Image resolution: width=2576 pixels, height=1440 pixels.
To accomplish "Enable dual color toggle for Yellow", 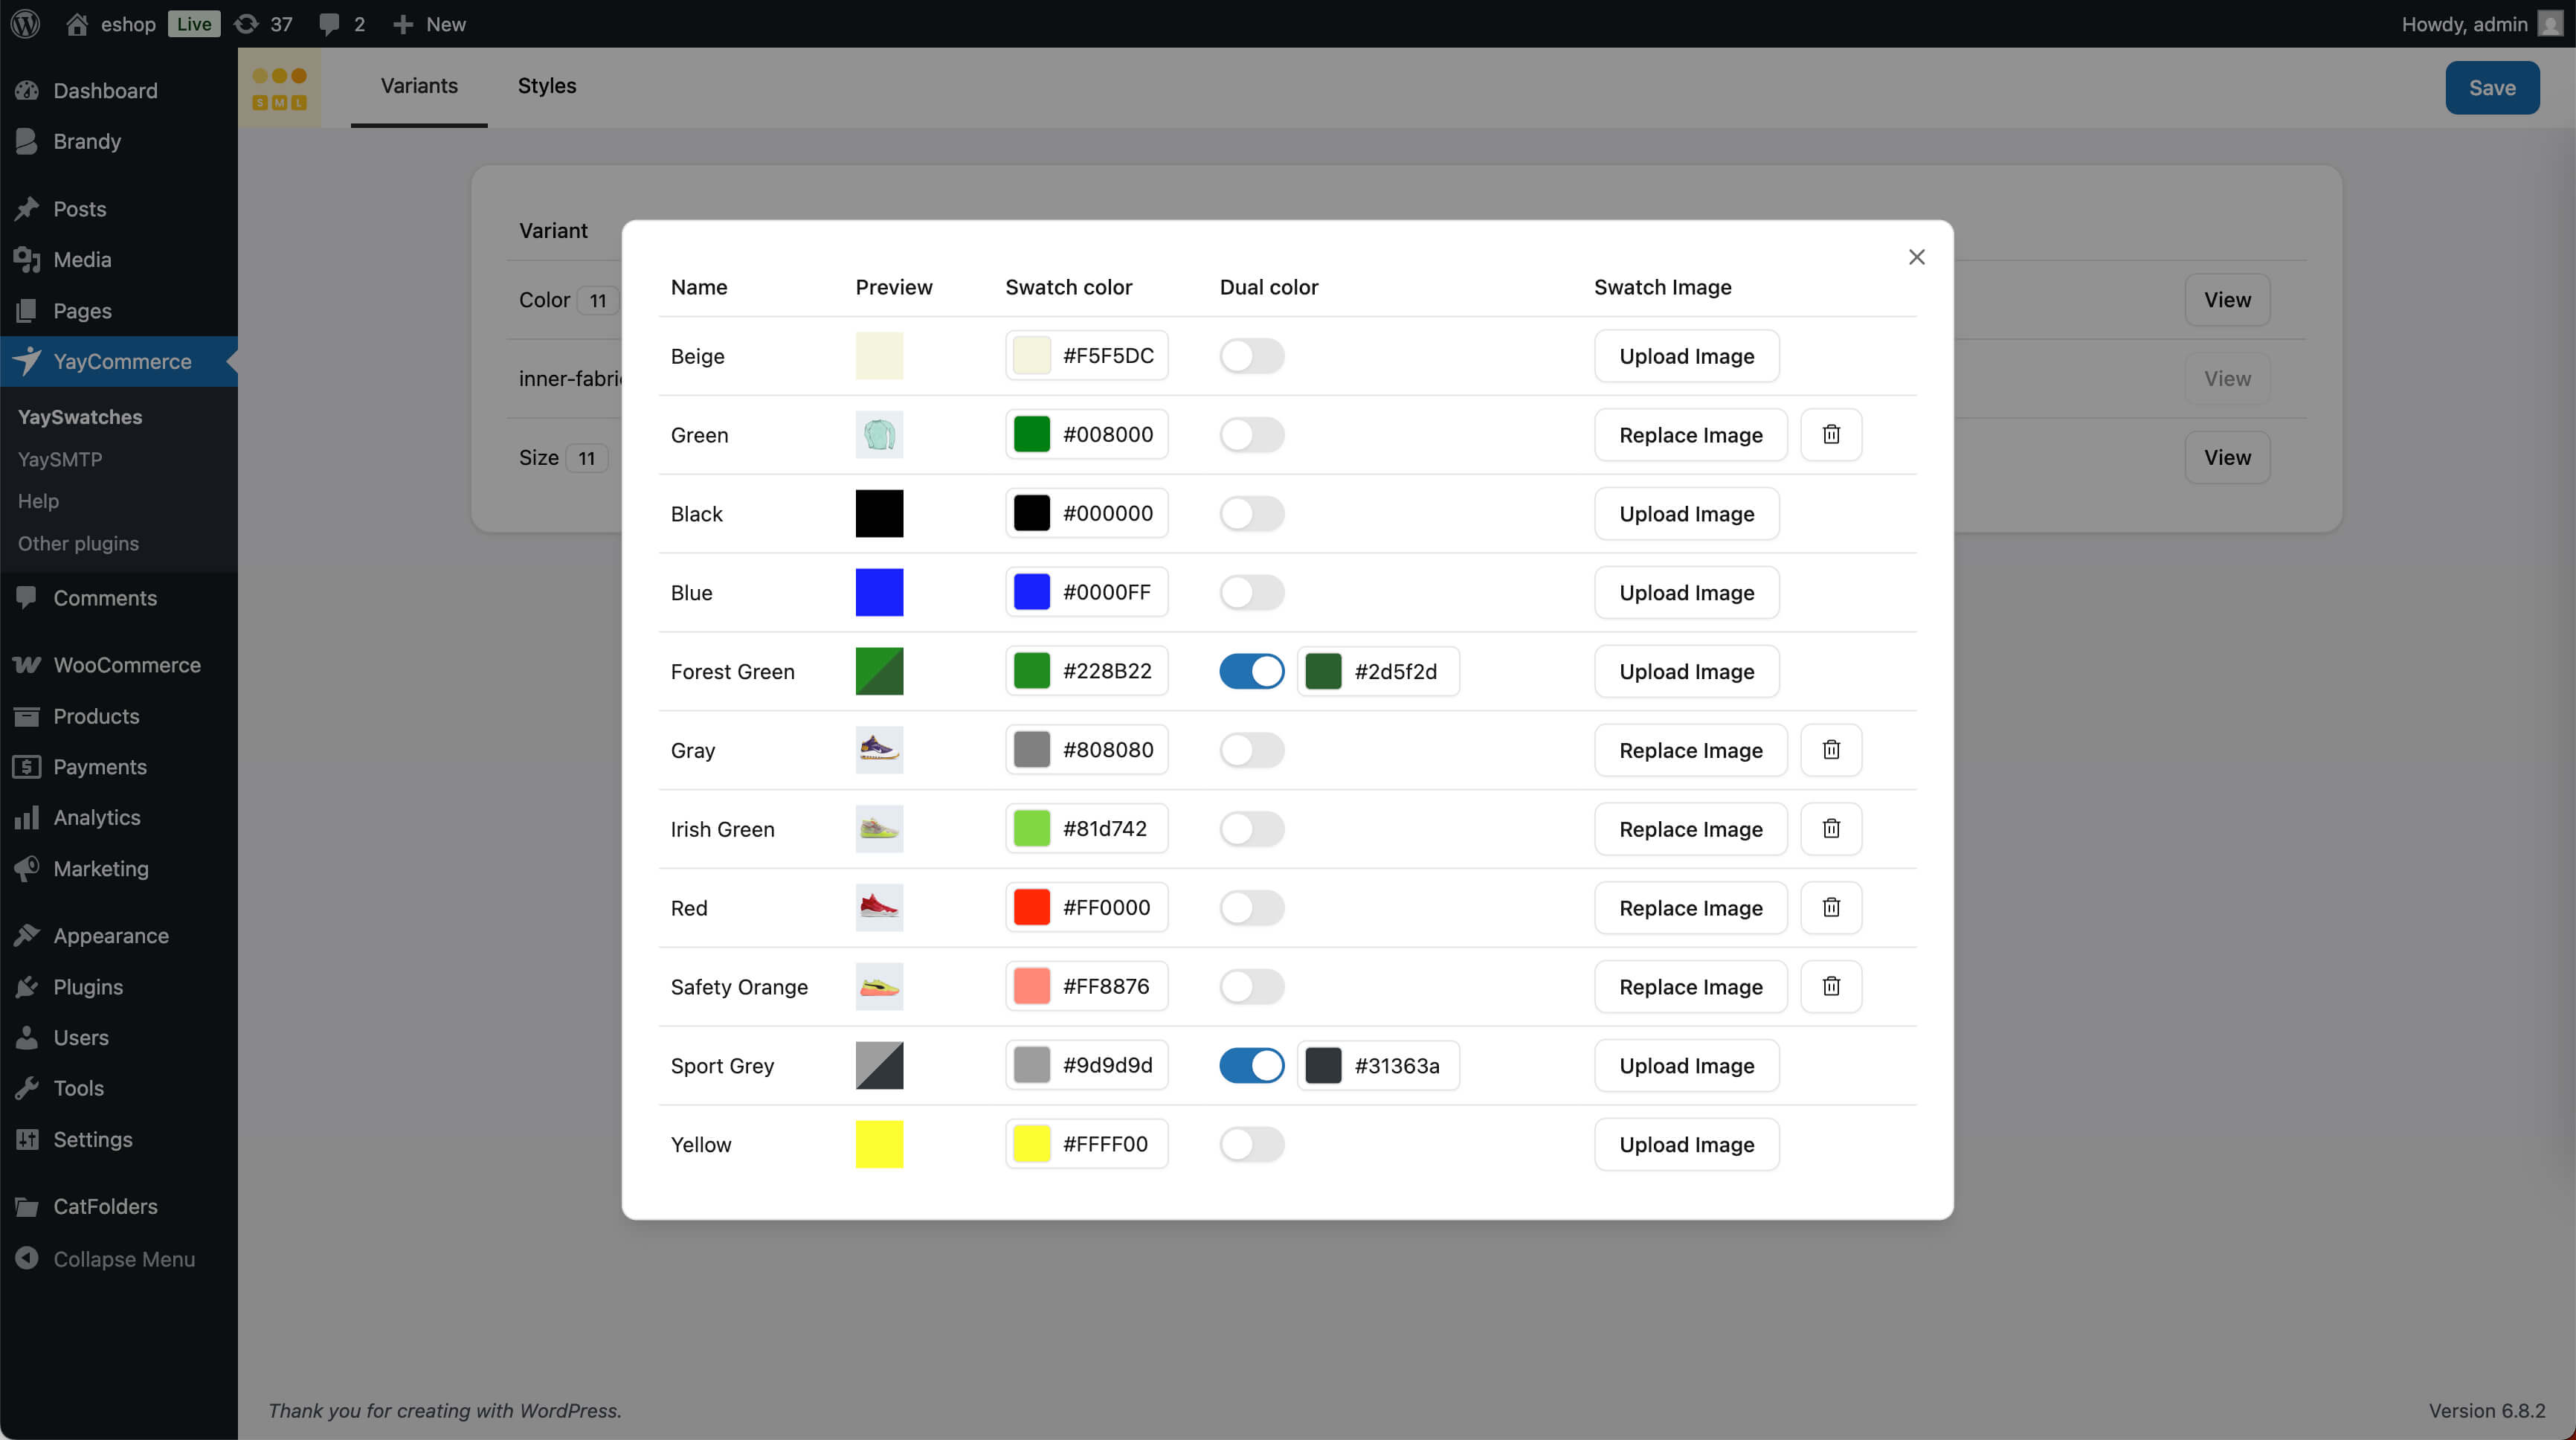I will coord(1251,1144).
